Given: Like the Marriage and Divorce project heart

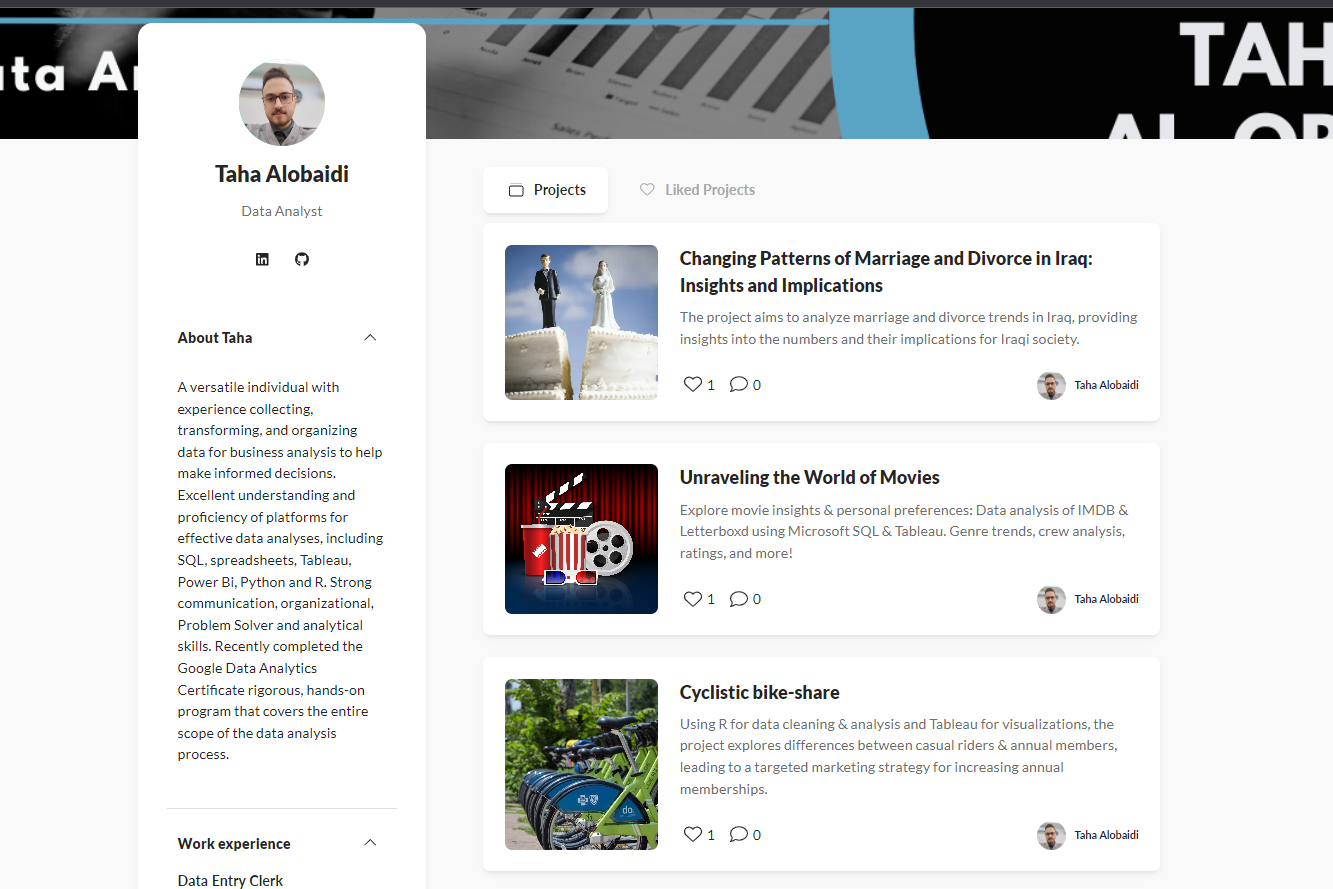Looking at the screenshot, I should (692, 384).
